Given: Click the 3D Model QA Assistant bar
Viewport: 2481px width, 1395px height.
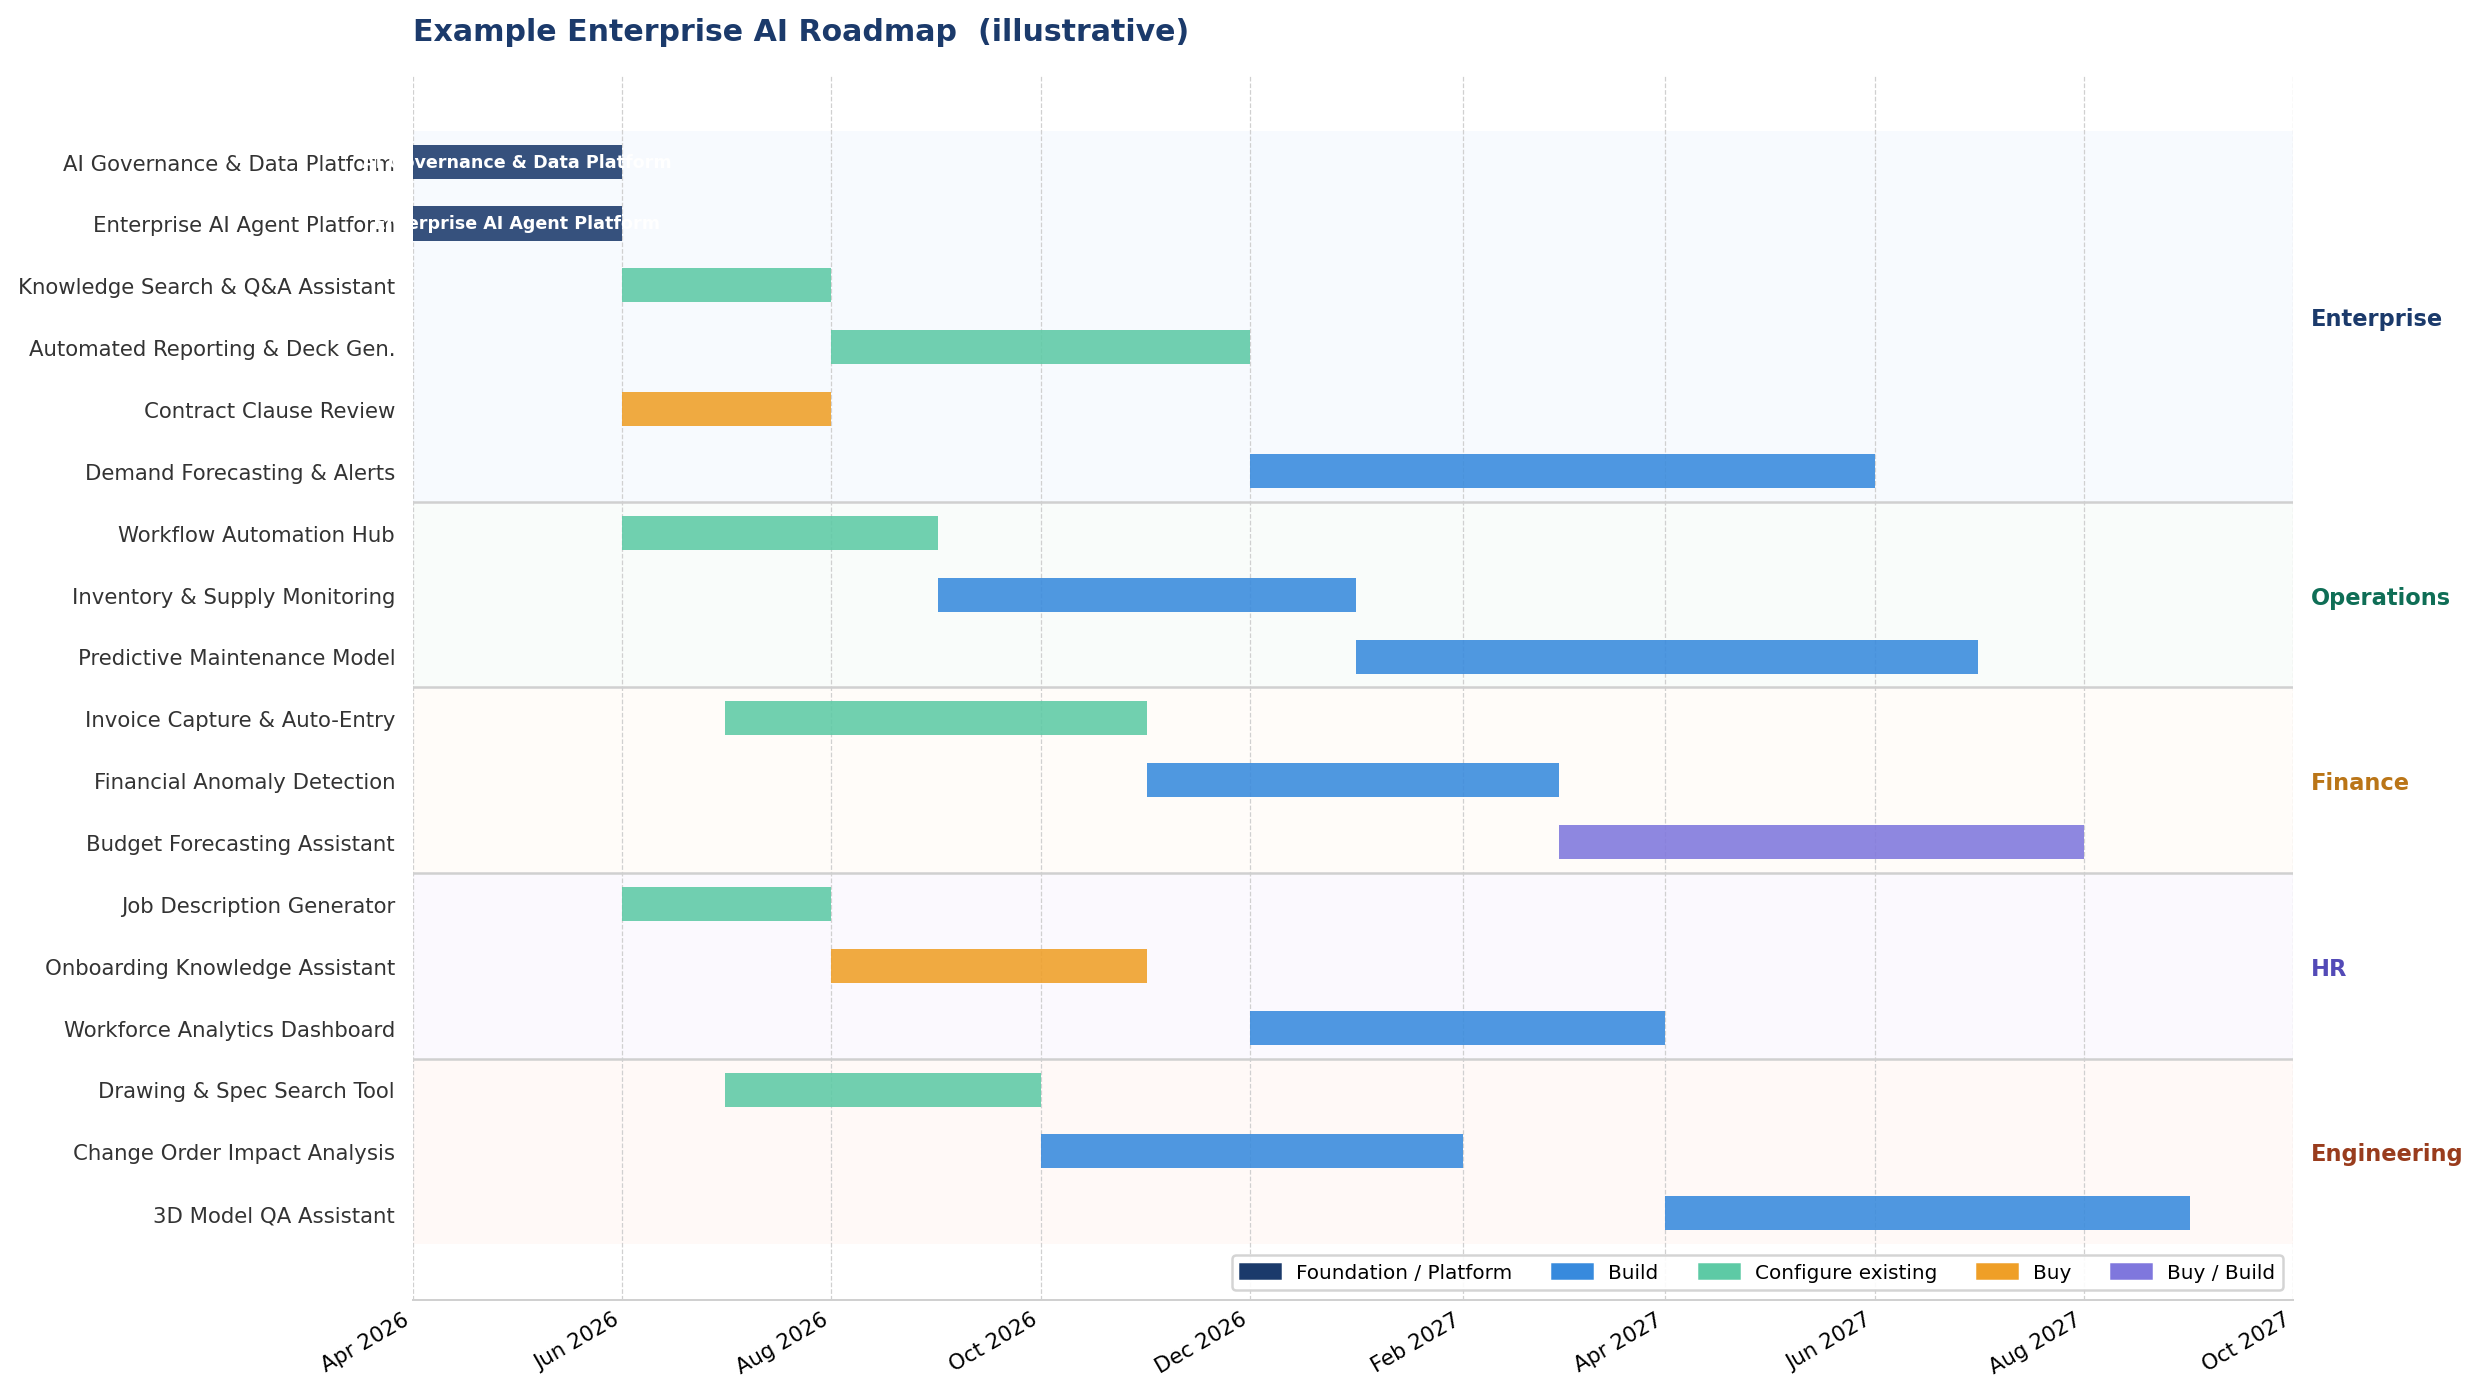Looking at the screenshot, I should coord(1926,1213).
